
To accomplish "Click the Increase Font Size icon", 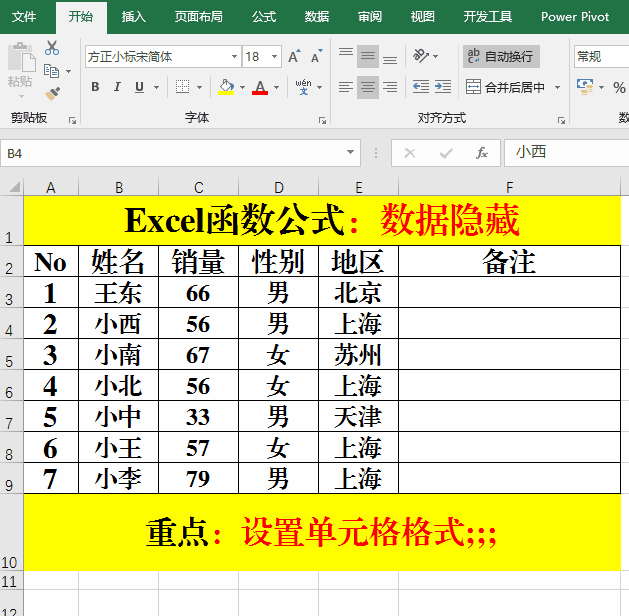I will click(295, 57).
